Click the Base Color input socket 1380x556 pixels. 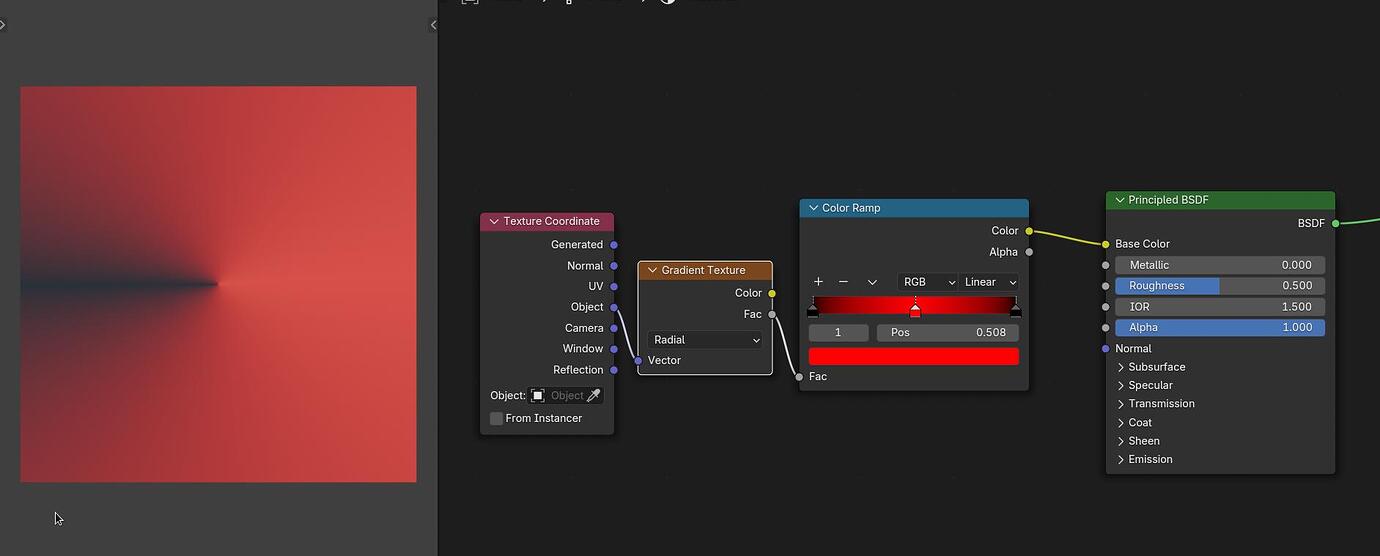point(1105,244)
